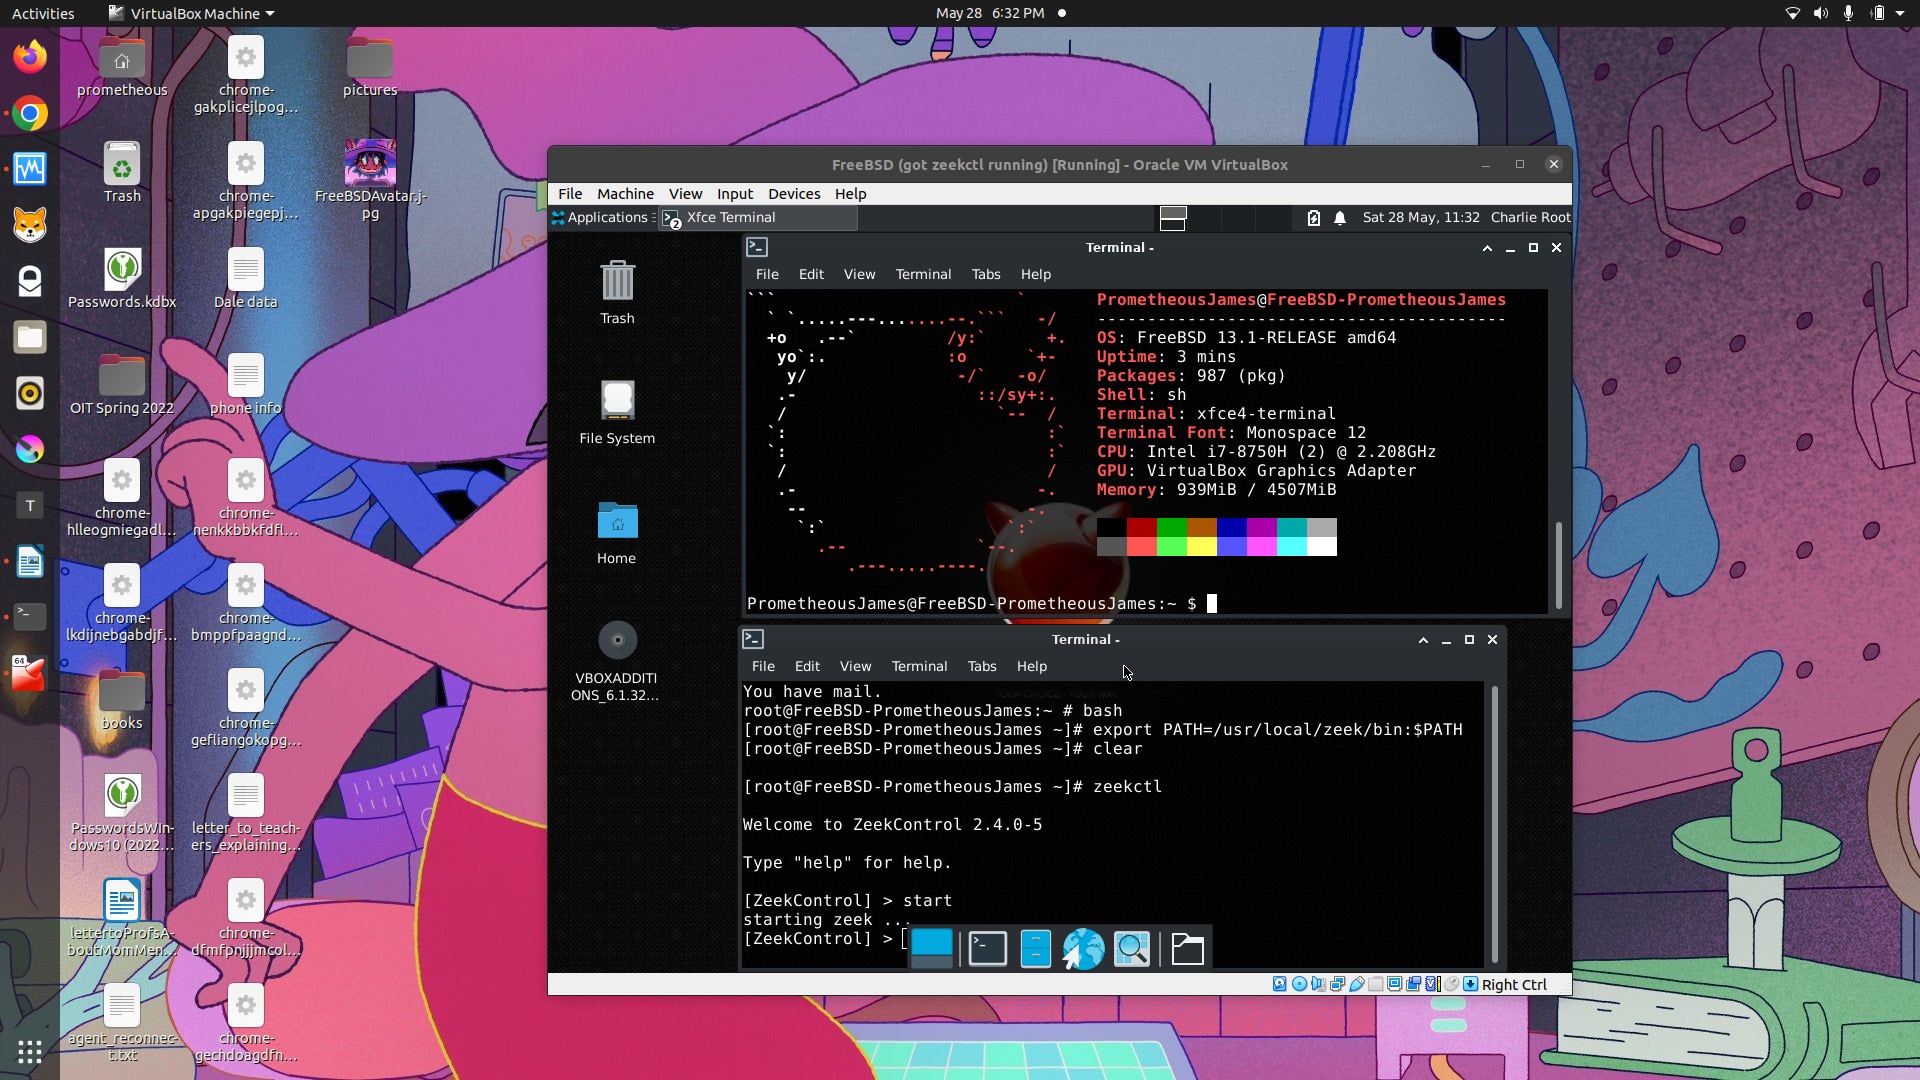Click VirtualBox optical drive status indicator
Screen dimensions: 1920x1080
click(x=1299, y=984)
